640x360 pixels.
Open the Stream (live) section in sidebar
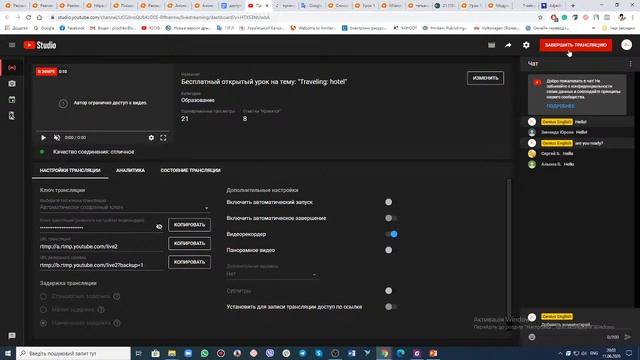(12, 68)
